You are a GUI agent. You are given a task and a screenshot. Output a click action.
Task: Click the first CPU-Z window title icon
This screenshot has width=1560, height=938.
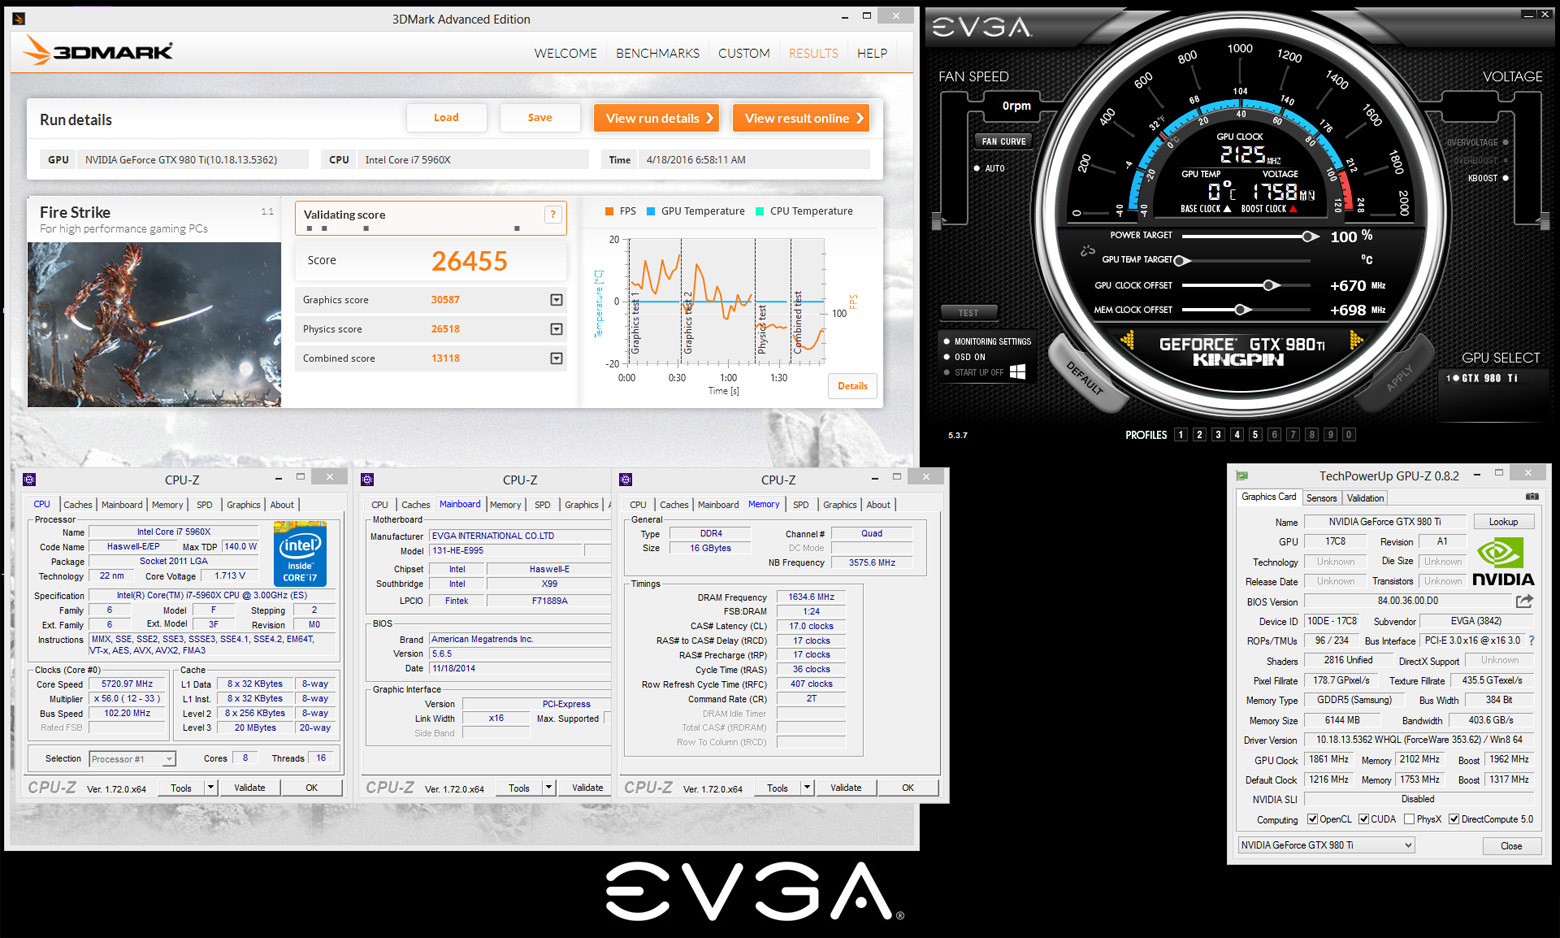pos(29,480)
